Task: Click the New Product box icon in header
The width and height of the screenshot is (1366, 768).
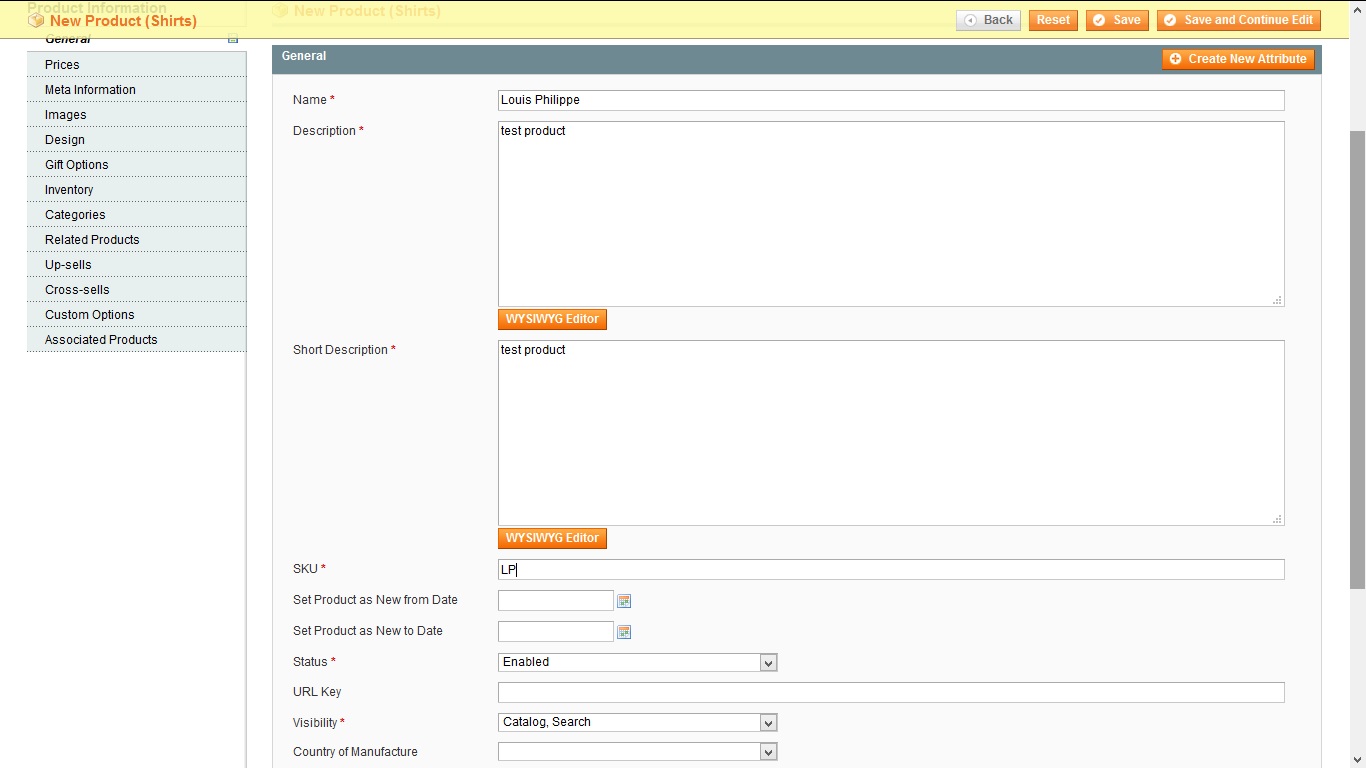Action: pos(37,20)
